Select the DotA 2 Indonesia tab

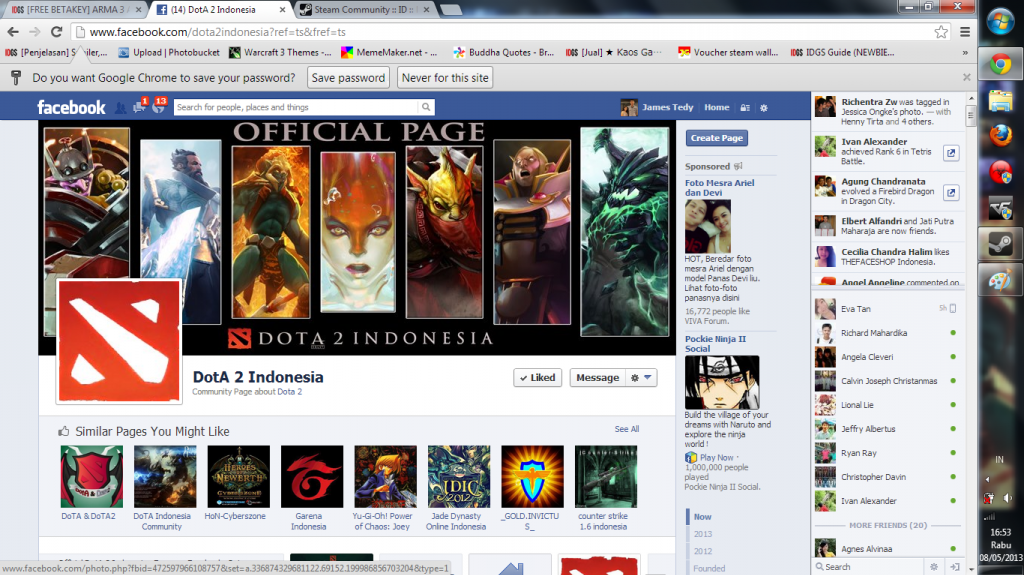pyautogui.click(x=221, y=10)
